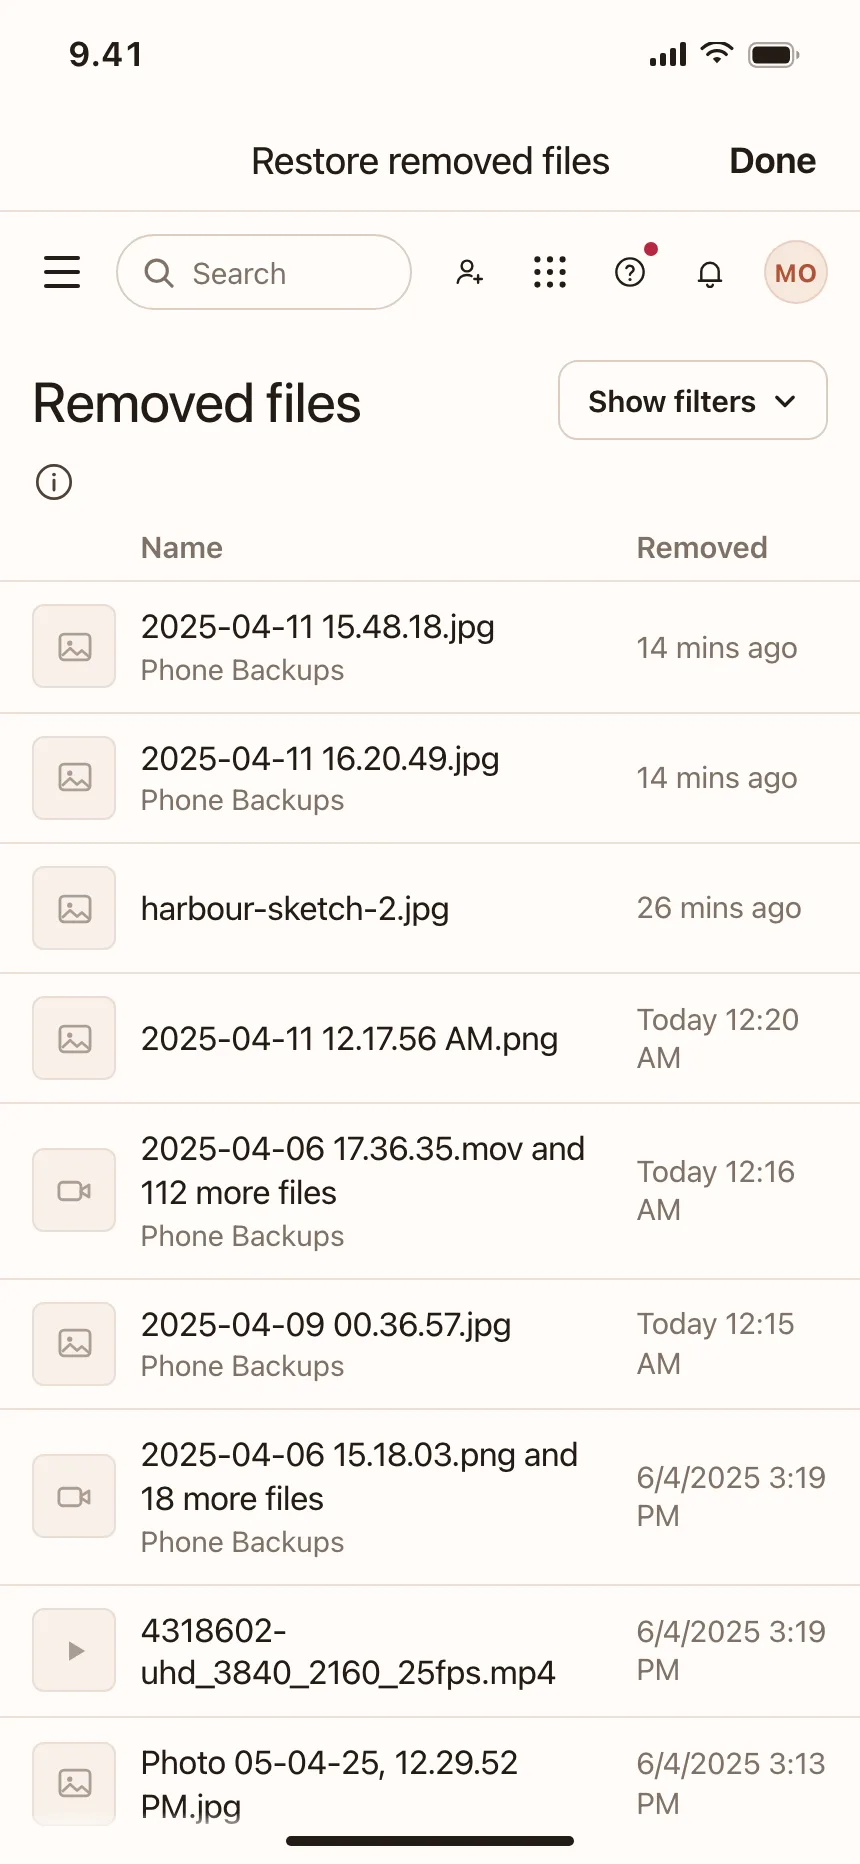Image resolution: width=860 pixels, height=1864 pixels.
Task: Tap the video icon for 2025-04-06 17.36.35.mov
Action: tap(74, 1190)
